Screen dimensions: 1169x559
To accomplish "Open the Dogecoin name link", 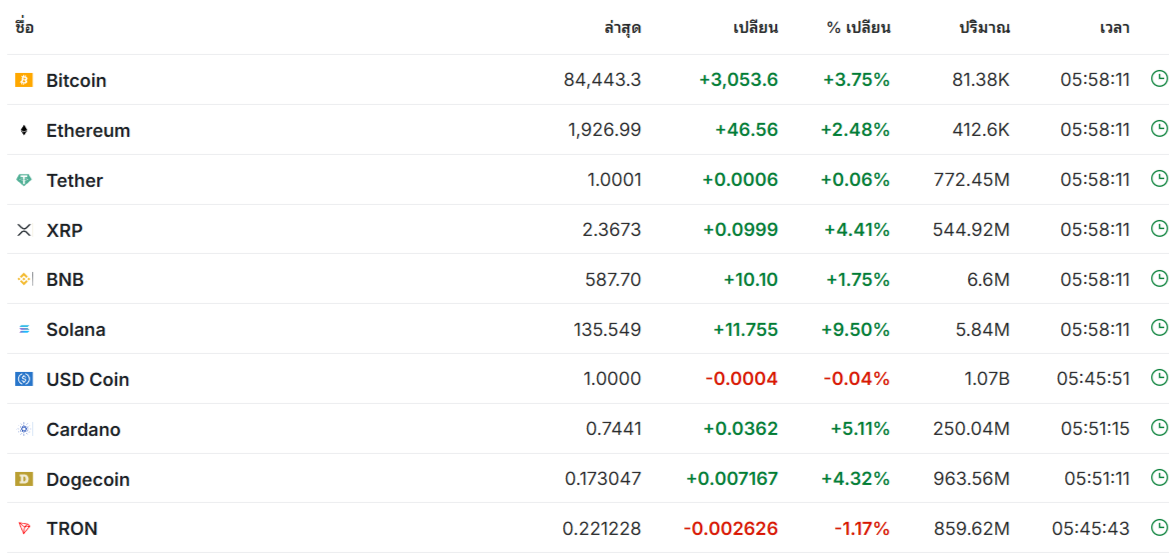I will tap(88, 479).
